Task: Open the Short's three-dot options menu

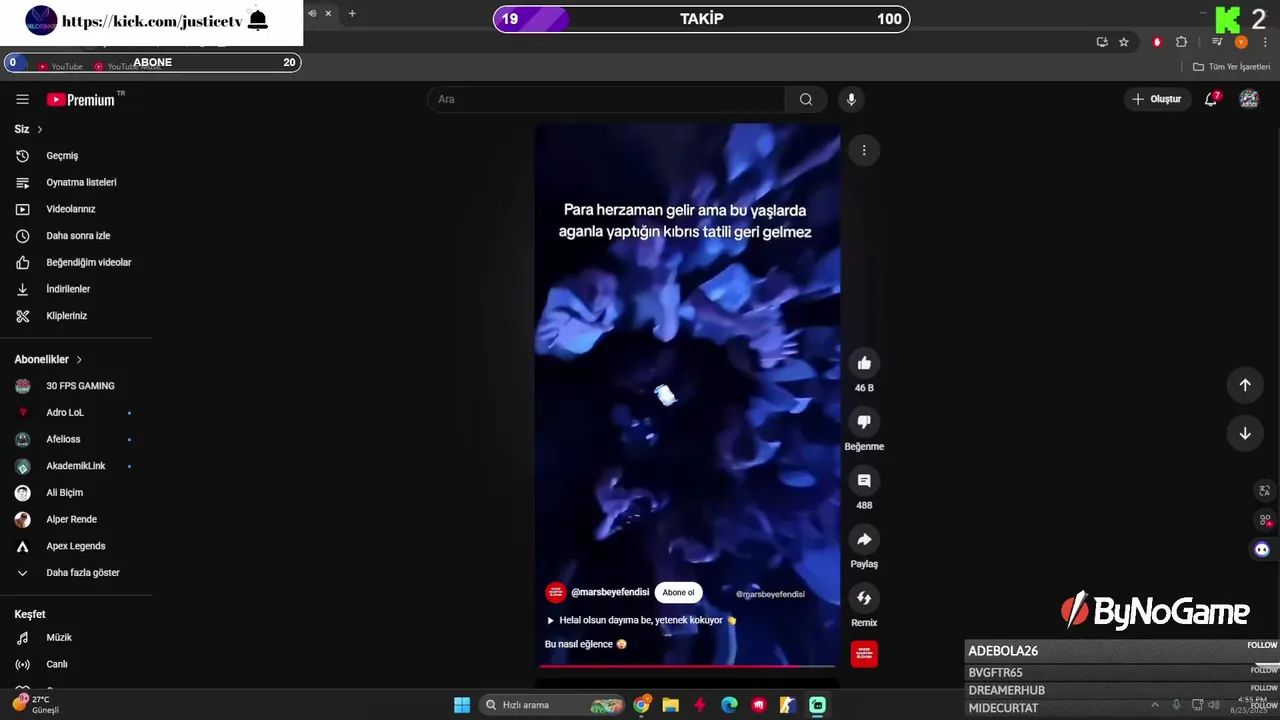Action: 864,150
